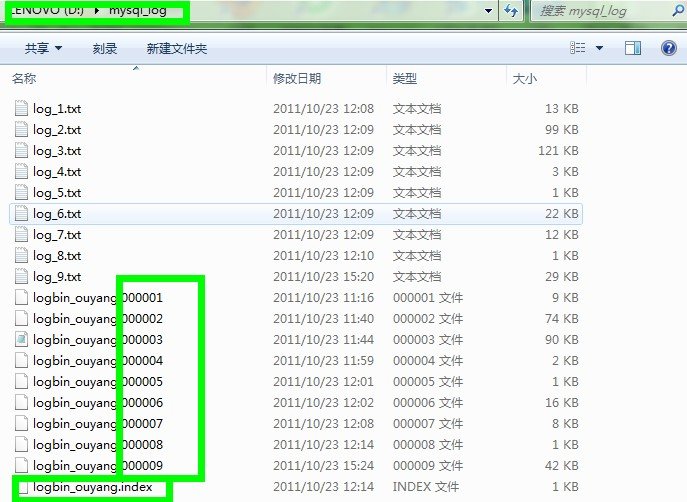Image resolution: width=687 pixels, height=502 pixels.
Task: Click the search magnifier icon
Action: [x=679, y=11]
